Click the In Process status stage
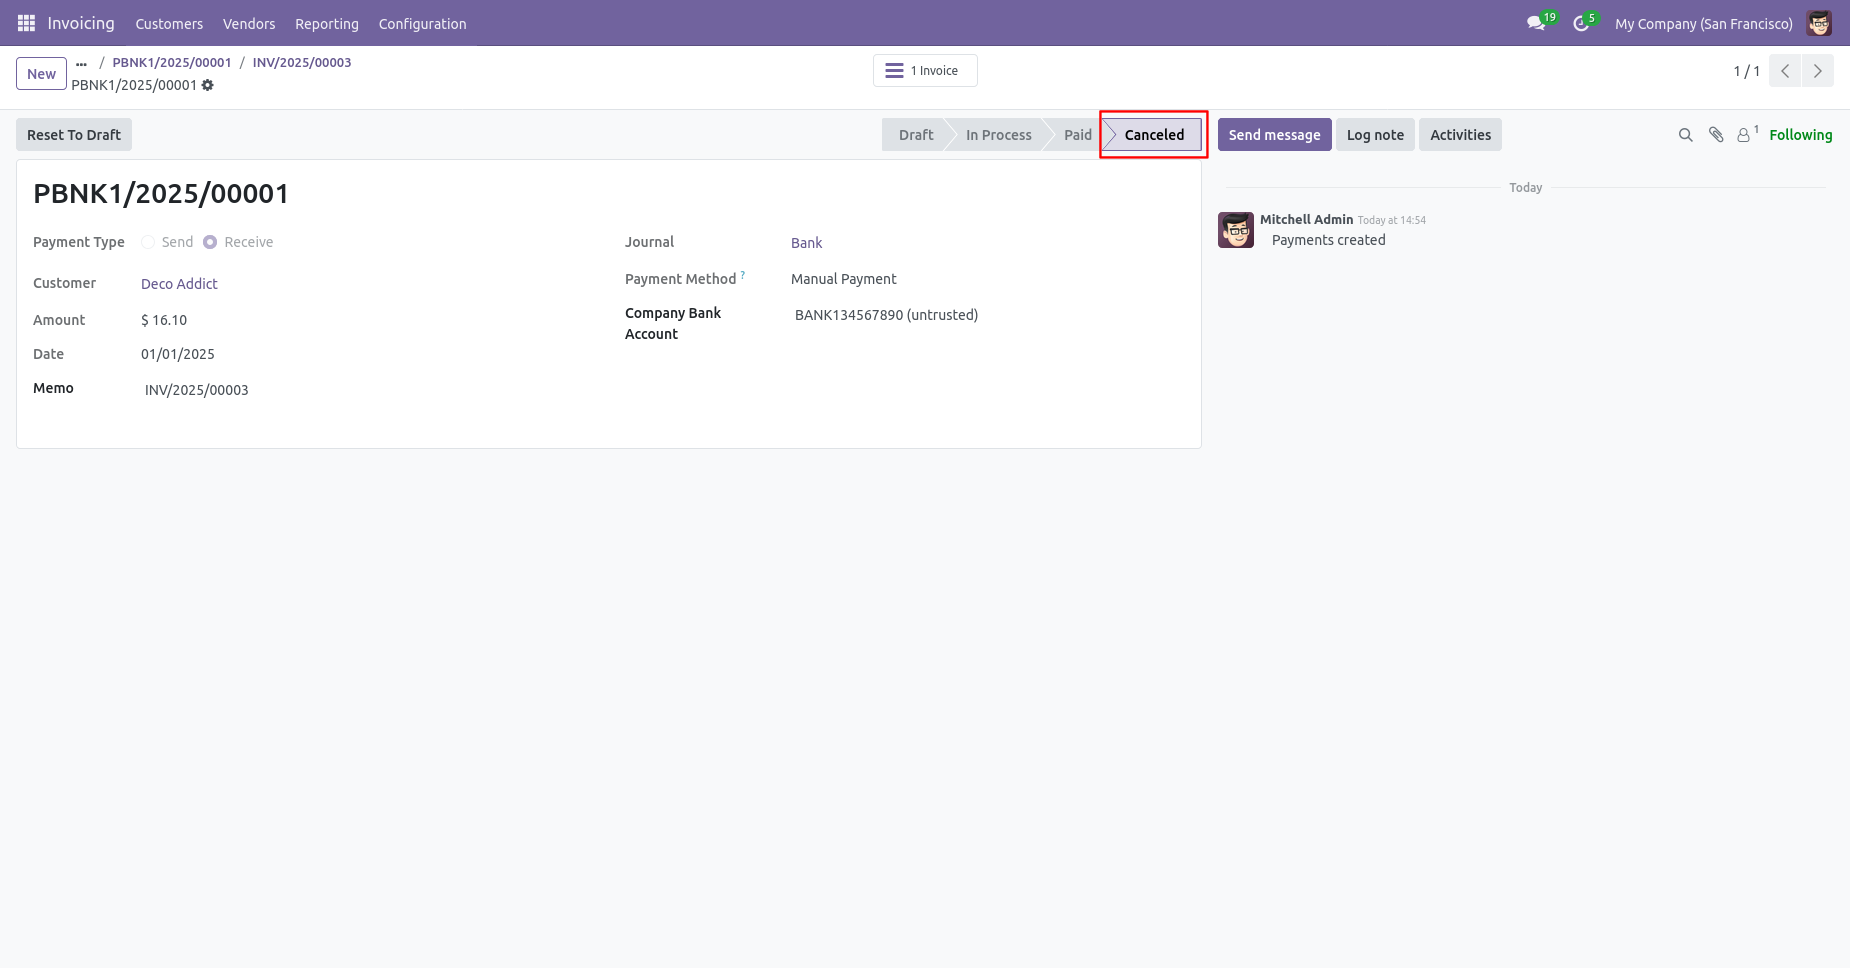Image resolution: width=1850 pixels, height=968 pixels. click(998, 135)
